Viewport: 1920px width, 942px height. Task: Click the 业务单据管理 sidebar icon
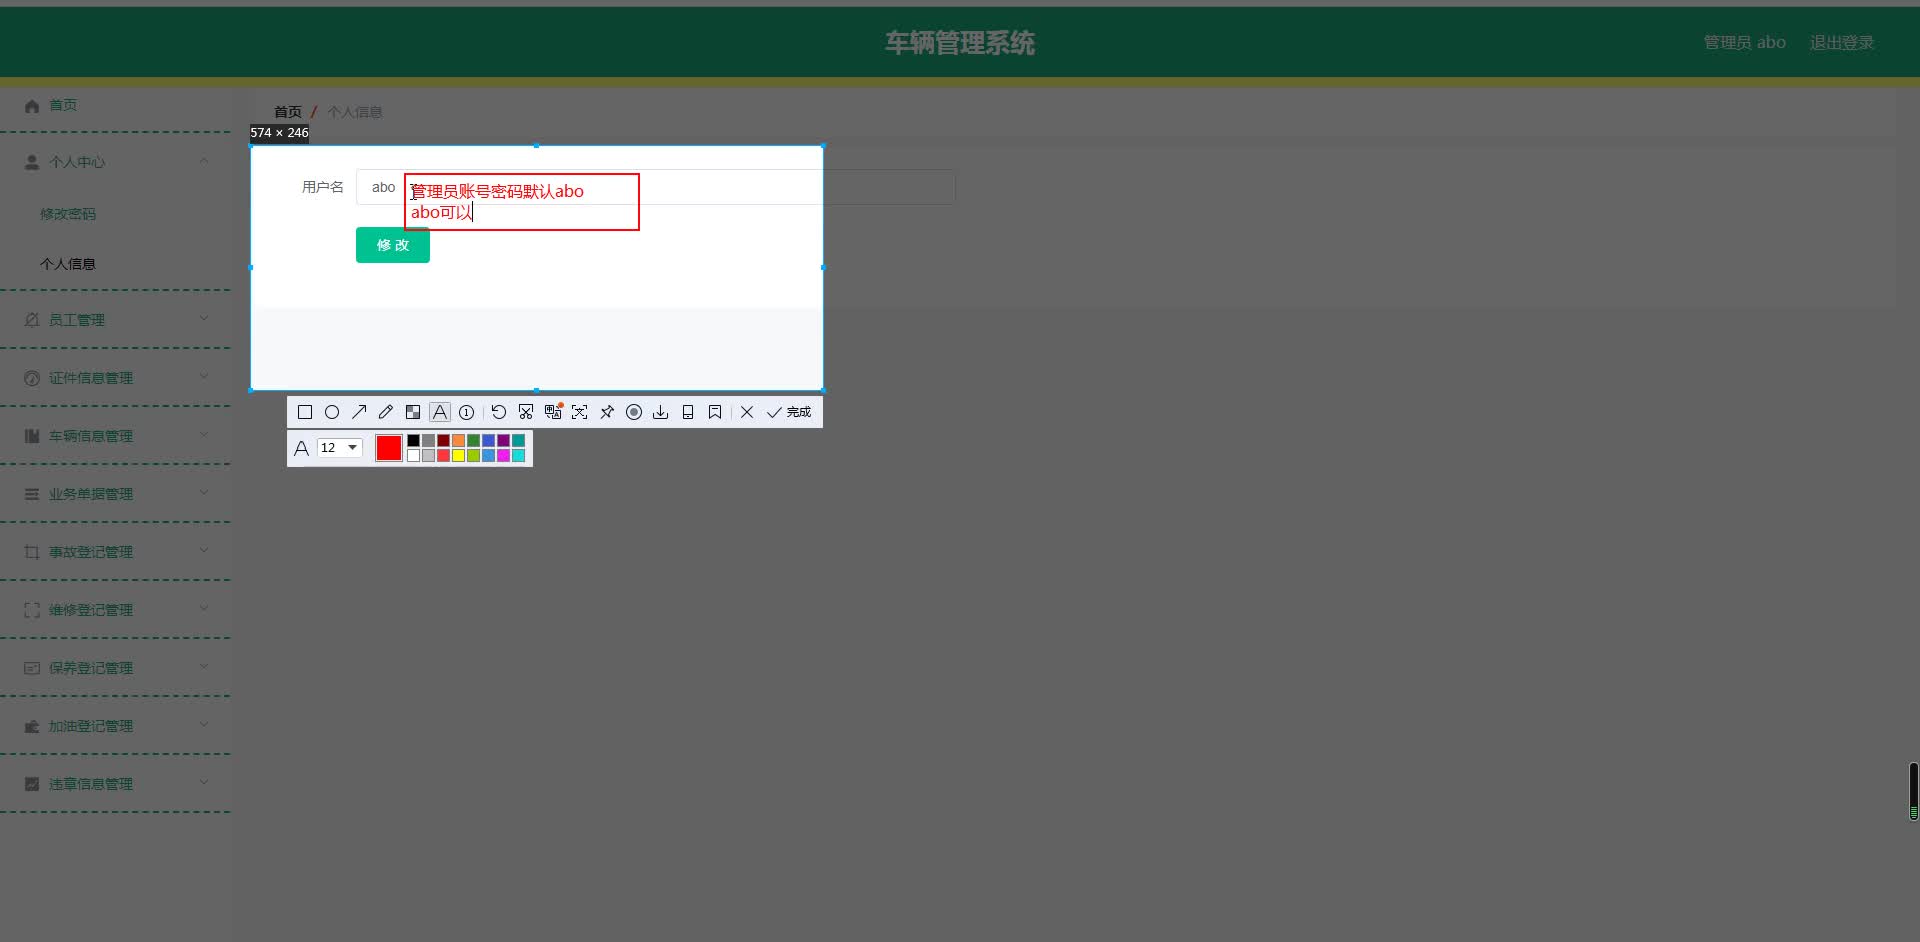click(x=32, y=494)
